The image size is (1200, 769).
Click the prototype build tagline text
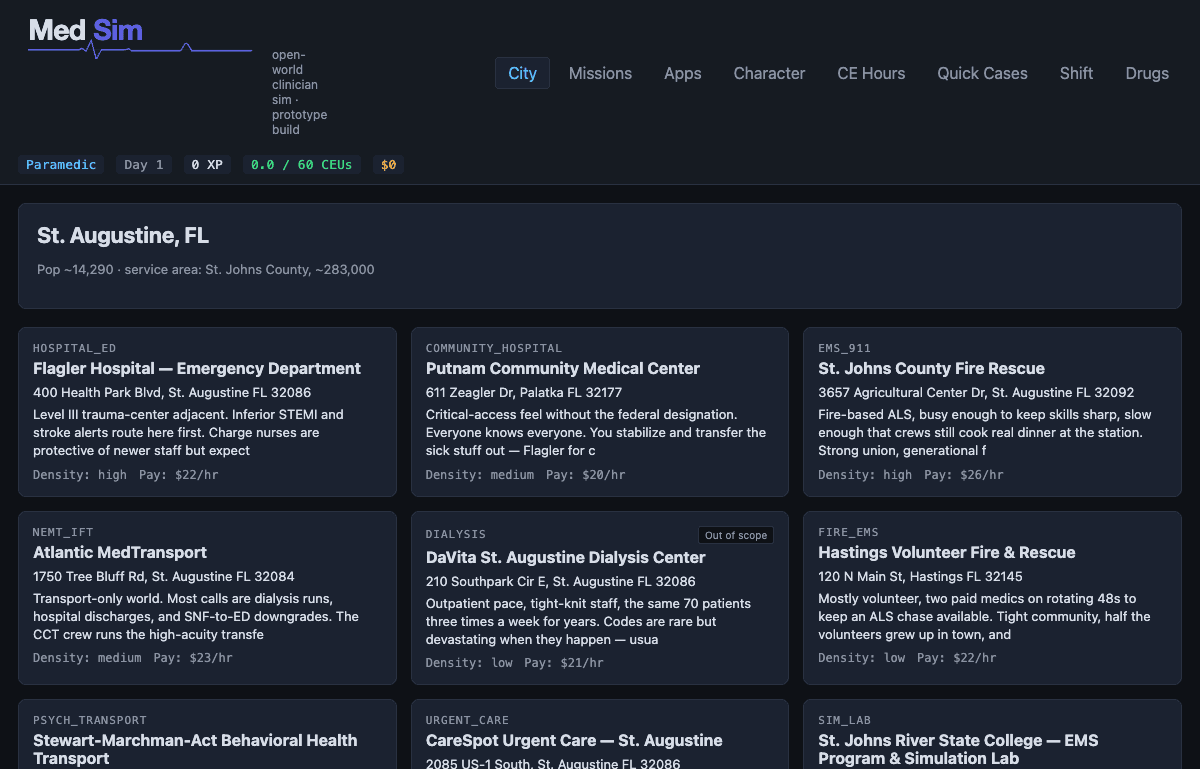click(x=299, y=92)
